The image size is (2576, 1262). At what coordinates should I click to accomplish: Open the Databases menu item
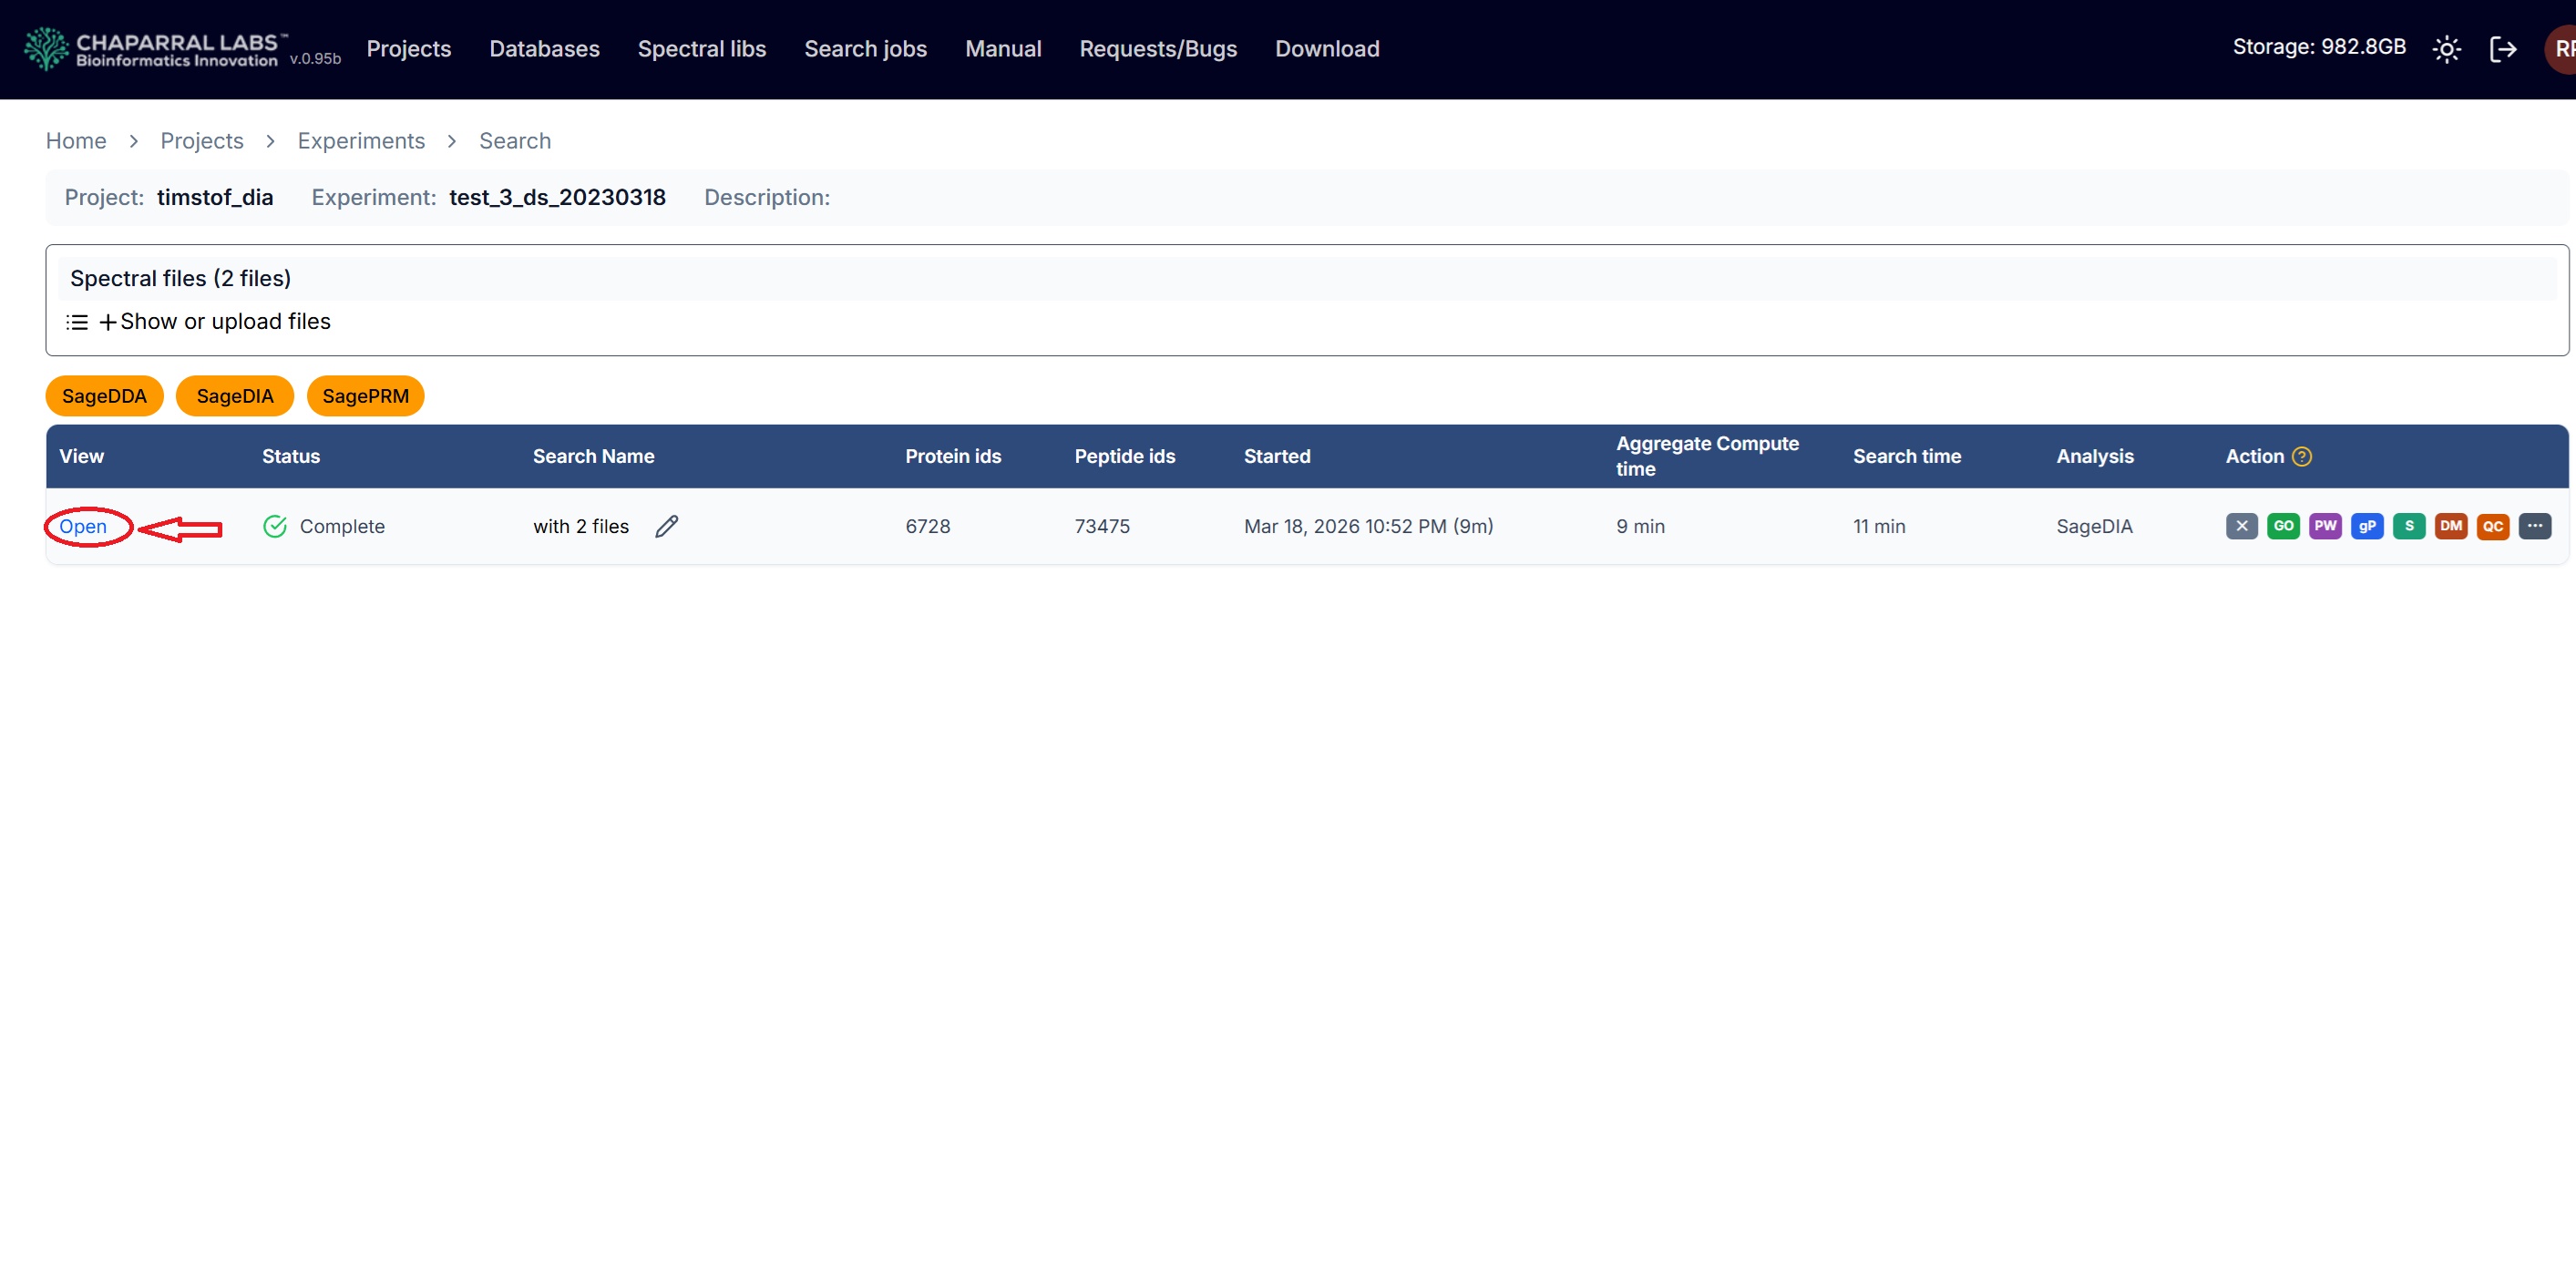544,49
